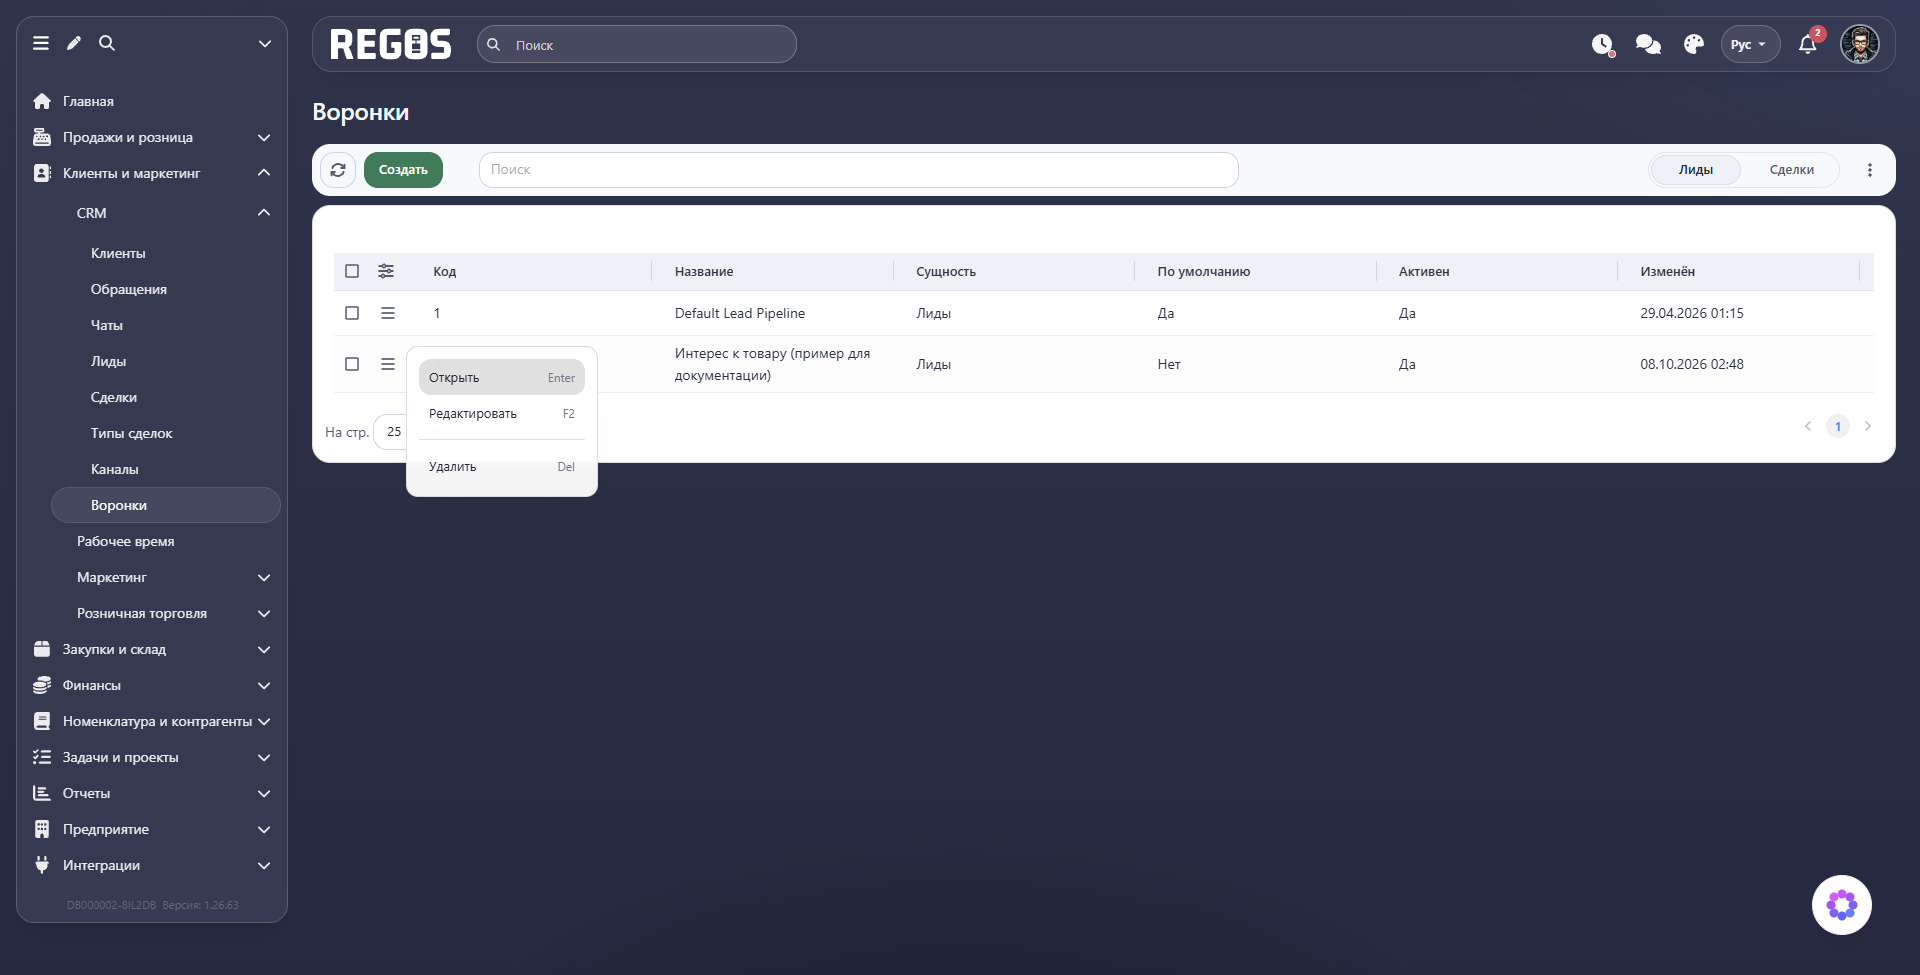
Task: Open the color theme palette icon
Action: [1693, 44]
